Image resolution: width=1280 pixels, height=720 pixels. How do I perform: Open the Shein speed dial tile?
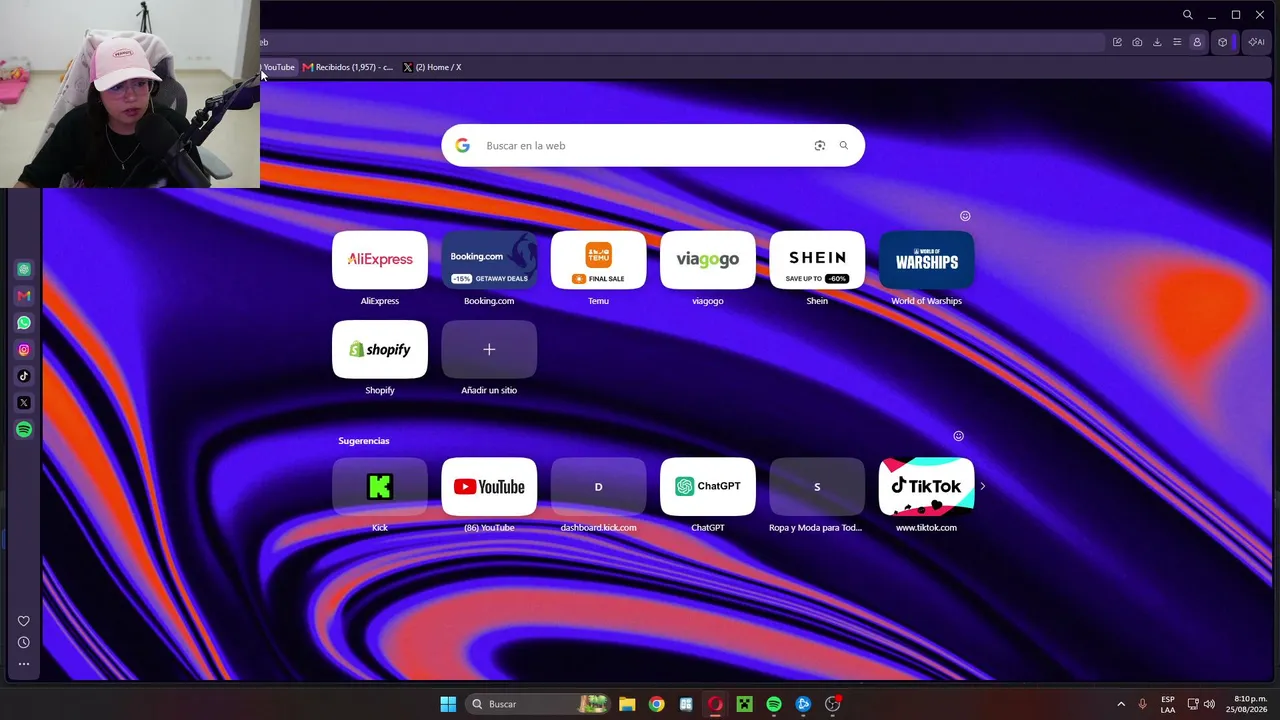tap(817, 260)
